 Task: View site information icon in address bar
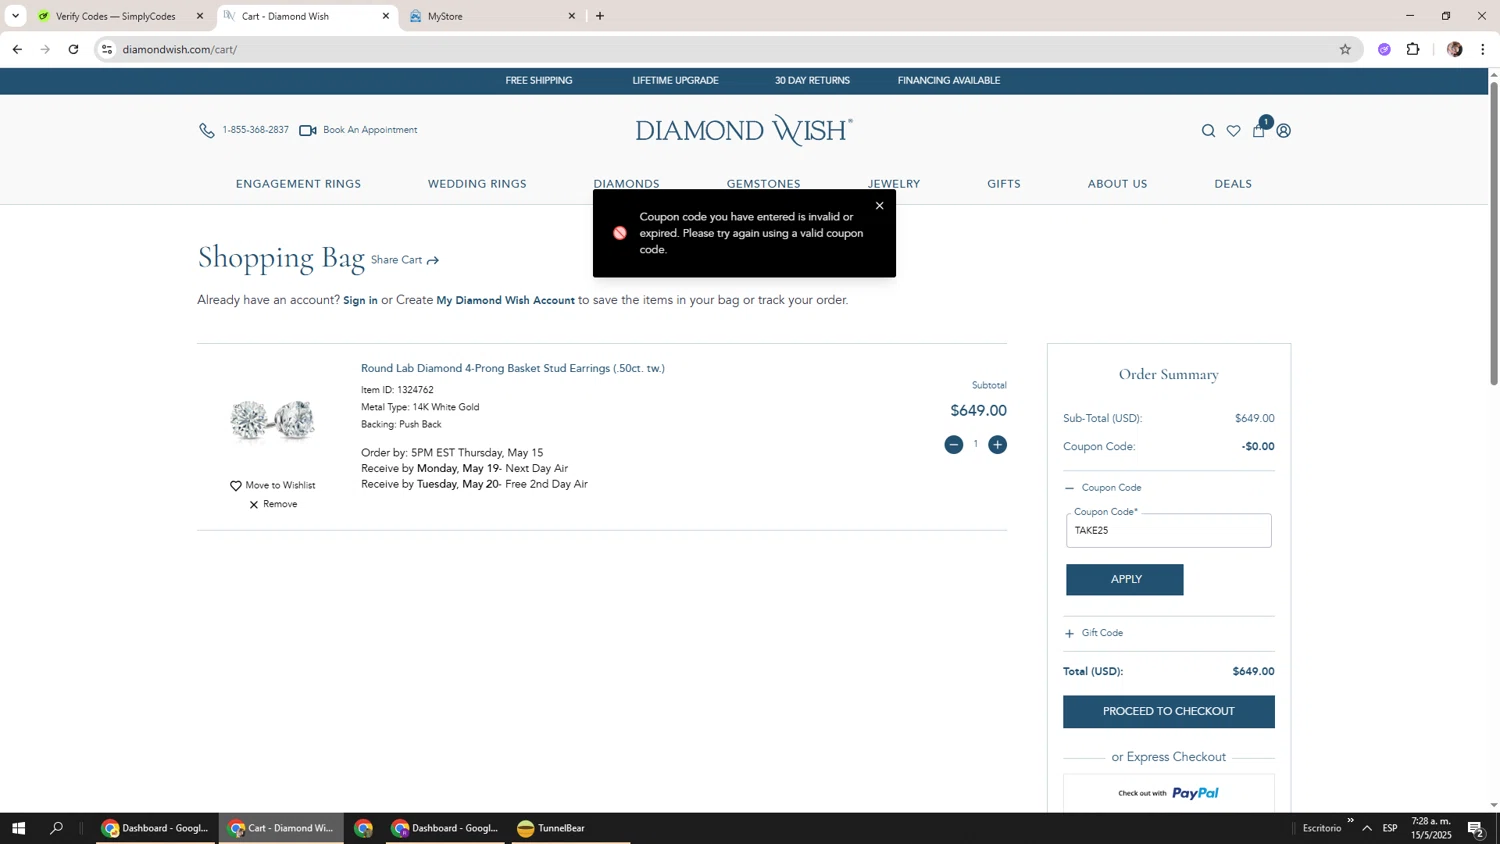point(107,49)
